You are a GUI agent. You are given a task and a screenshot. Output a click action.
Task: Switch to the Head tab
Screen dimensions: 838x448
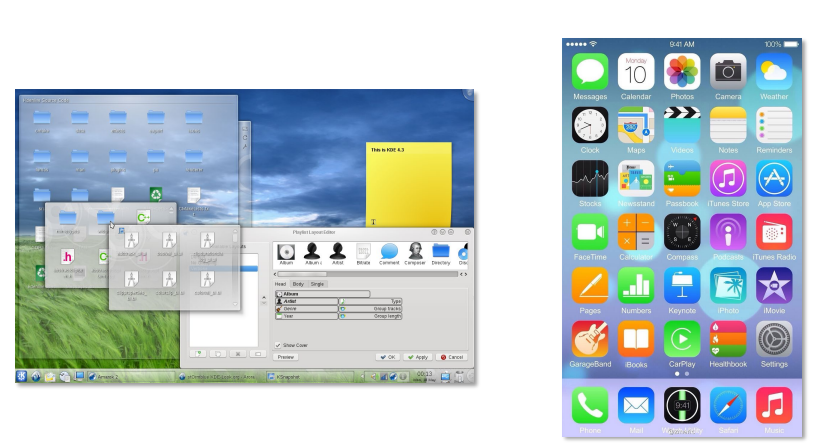click(281, 284)
